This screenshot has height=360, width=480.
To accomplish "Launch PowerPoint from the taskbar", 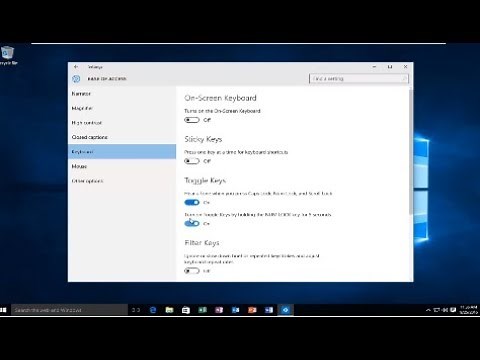I will coord(252,310).
